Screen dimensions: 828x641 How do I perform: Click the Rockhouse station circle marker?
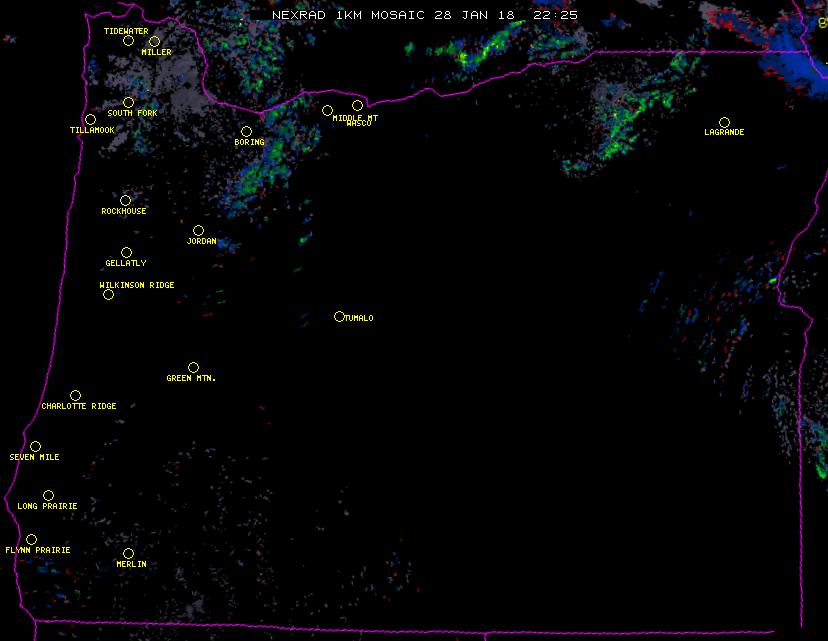[125, 200]
